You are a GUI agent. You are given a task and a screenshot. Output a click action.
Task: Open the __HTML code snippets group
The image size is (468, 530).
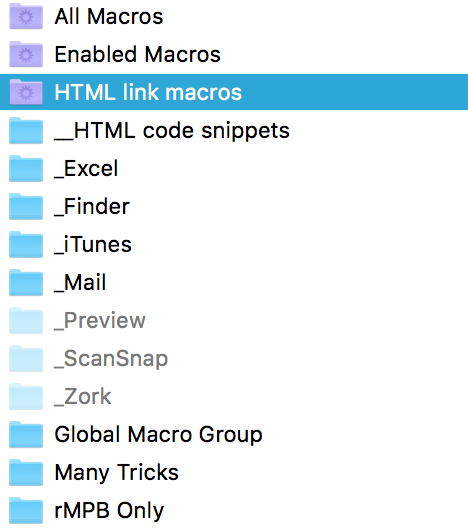click(234, 130)
